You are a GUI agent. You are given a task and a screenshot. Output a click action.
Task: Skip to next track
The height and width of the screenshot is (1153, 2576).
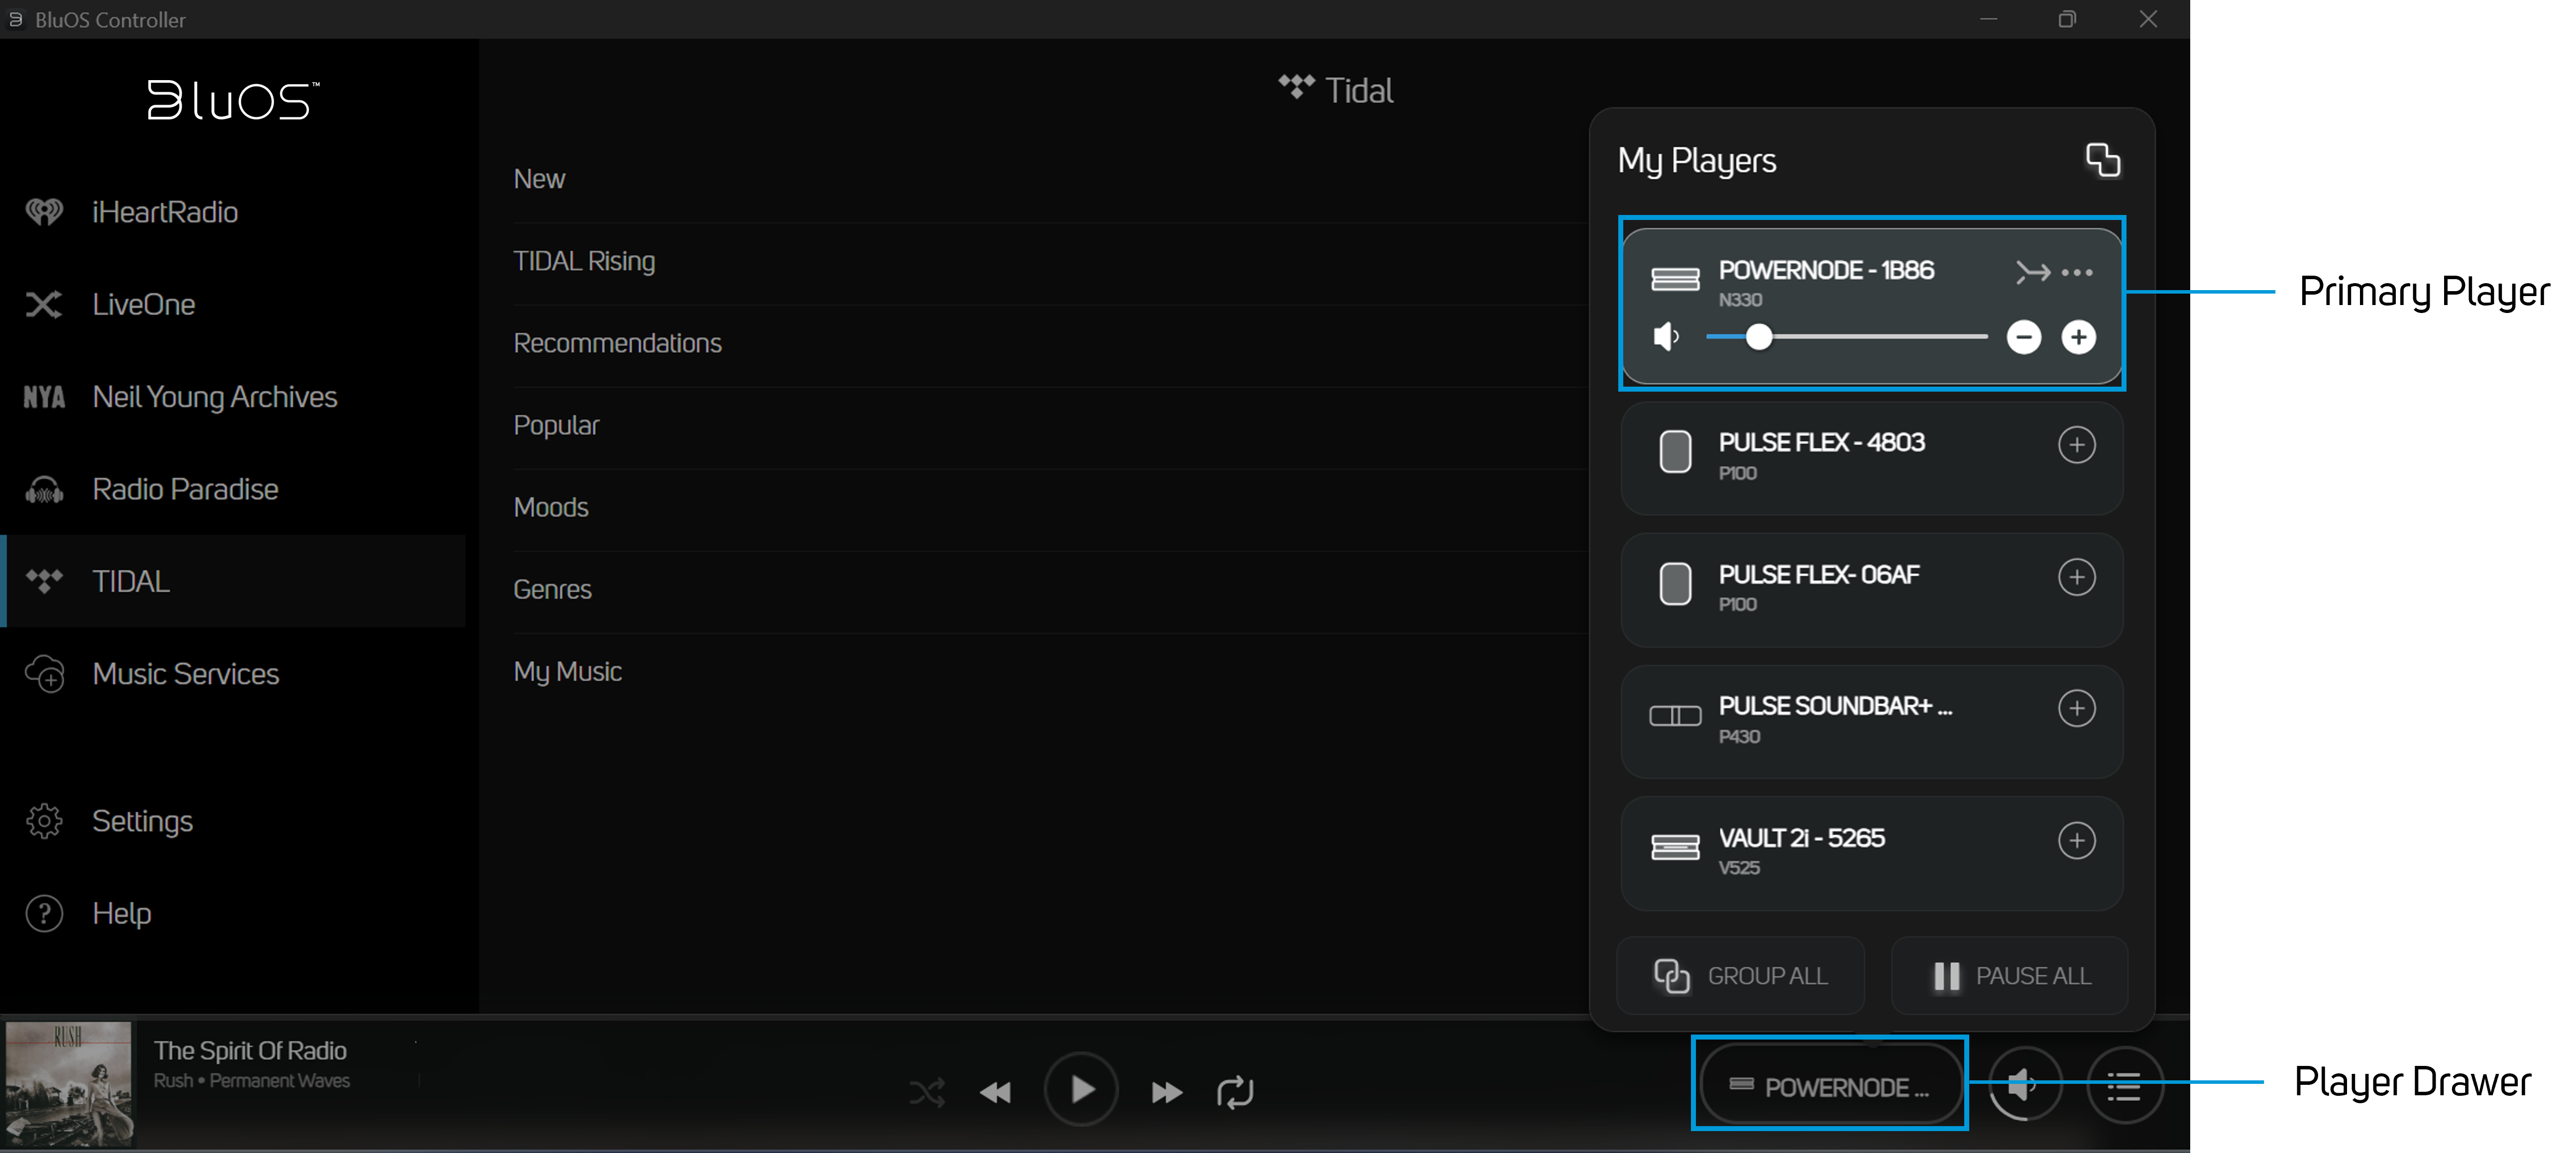point(1166,1092)
